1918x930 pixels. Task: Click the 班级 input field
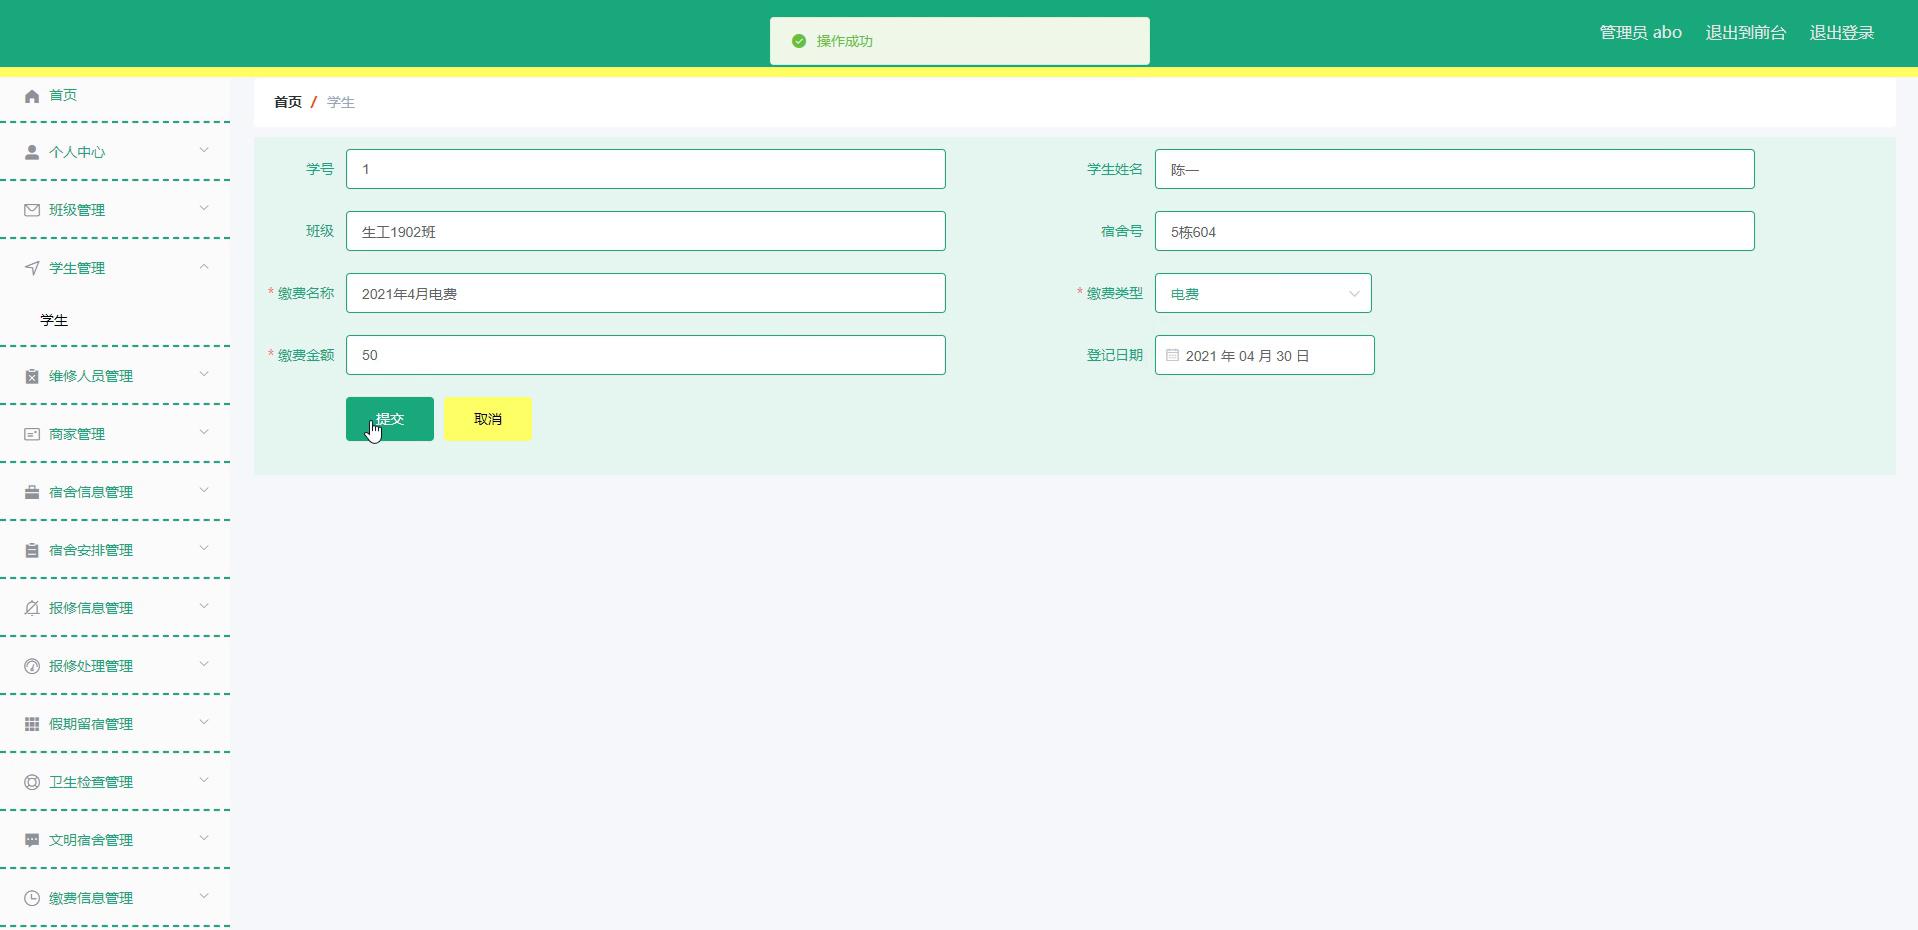(x=646, y=231)
